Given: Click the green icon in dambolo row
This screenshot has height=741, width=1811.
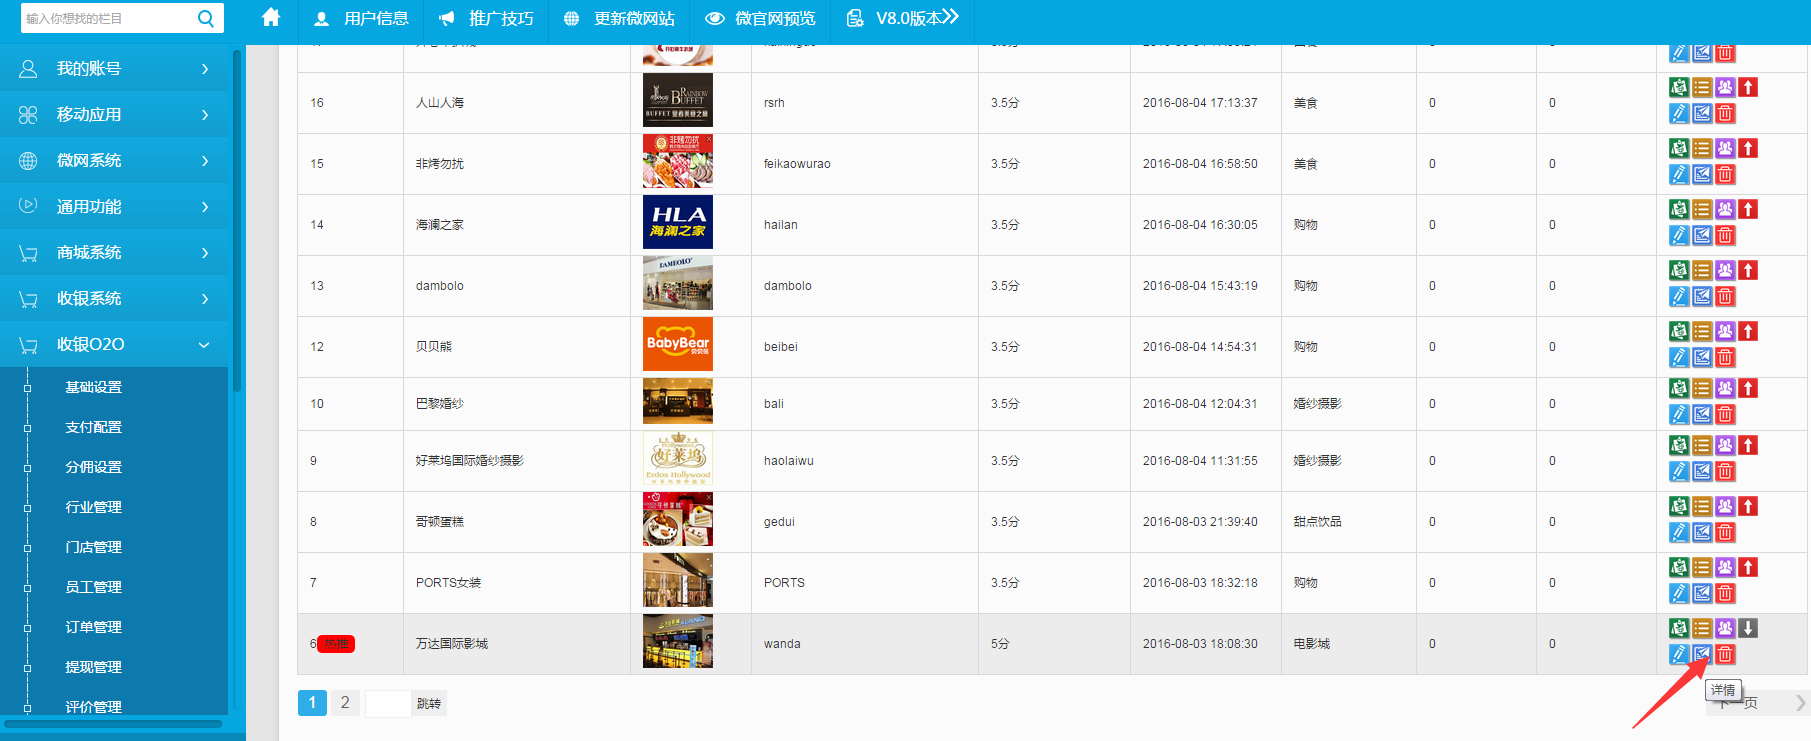Looking at the screenshot, I should pyautogui.click(x=1679, y=270).
